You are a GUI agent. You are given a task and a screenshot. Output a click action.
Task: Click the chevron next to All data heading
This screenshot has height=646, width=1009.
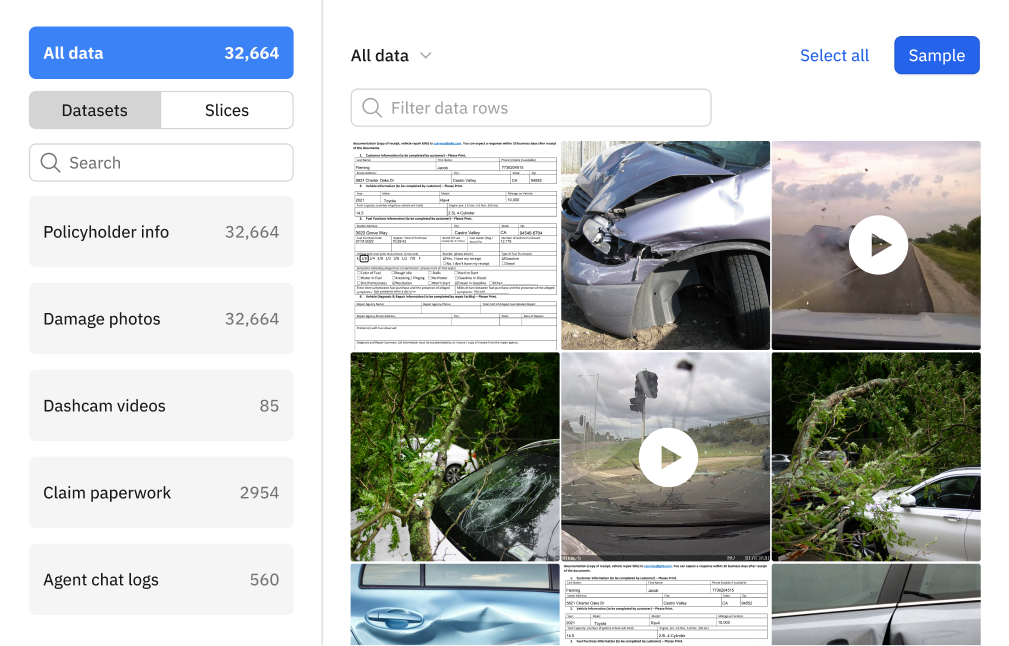click(x=427, y=56)
